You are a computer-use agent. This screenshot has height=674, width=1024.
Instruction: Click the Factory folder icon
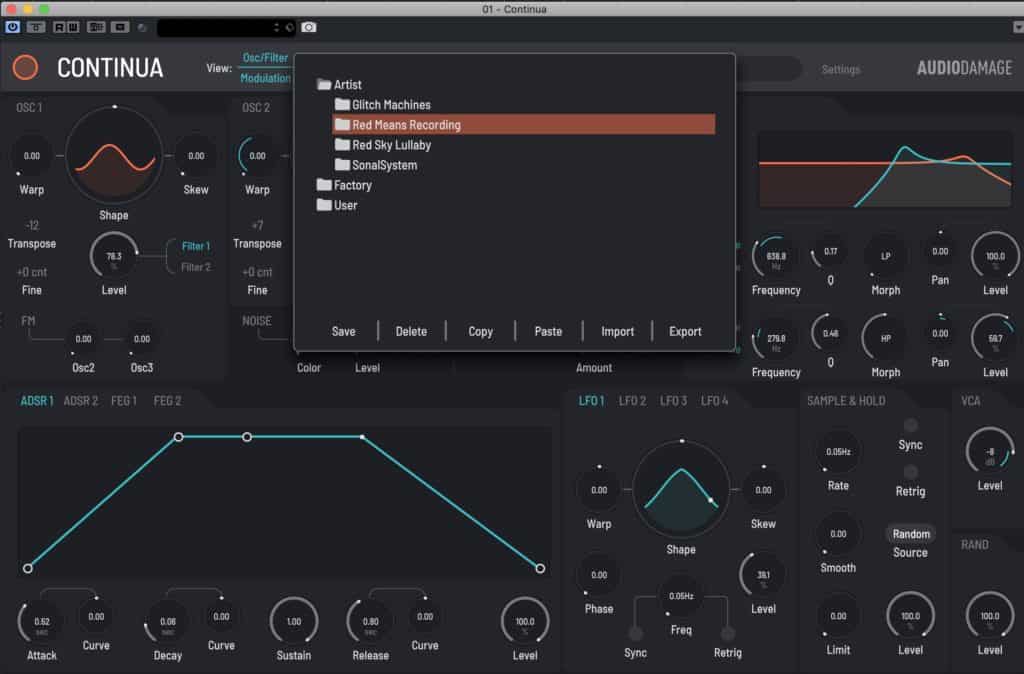(x=324, y=185)
